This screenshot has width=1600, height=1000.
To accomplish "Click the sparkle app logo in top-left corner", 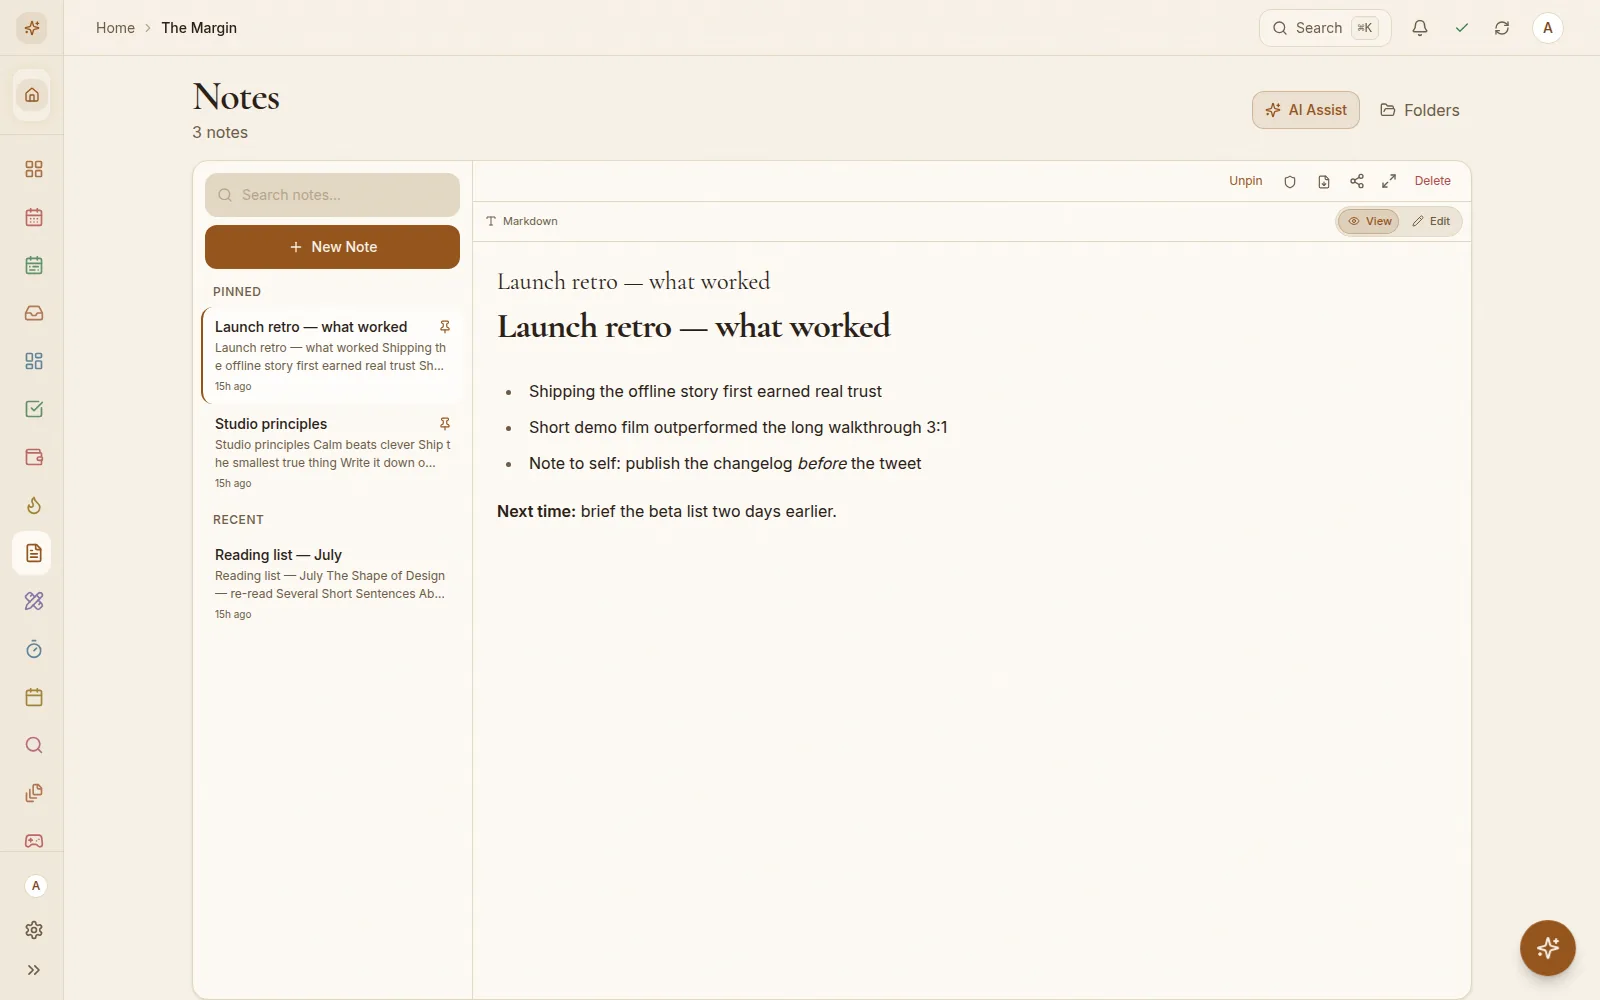I will [32, 28].
